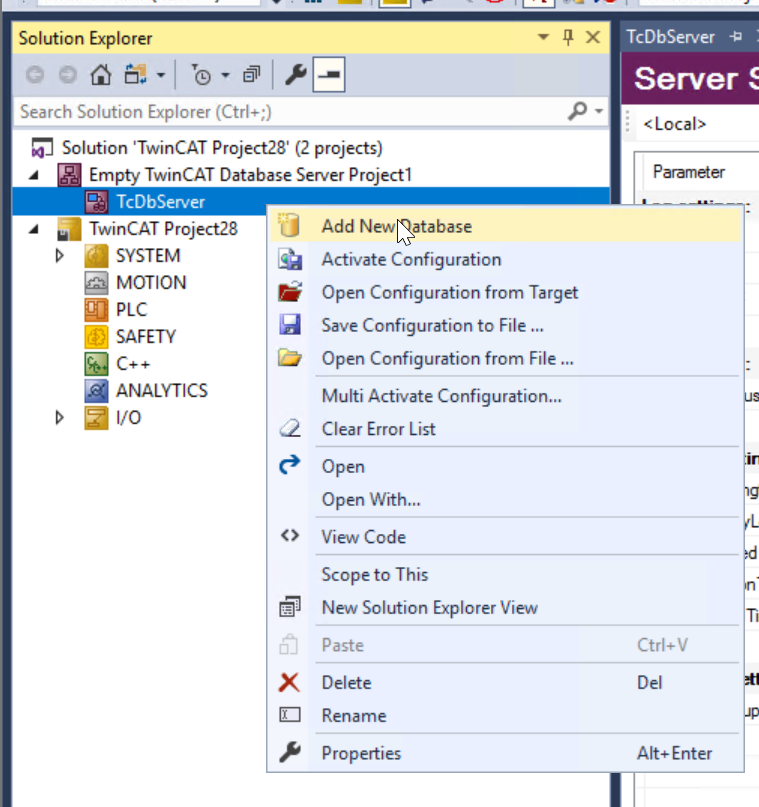Click the Switch Views toolbar icon
This screenshot has width=759, height=807.
[135, 75]
